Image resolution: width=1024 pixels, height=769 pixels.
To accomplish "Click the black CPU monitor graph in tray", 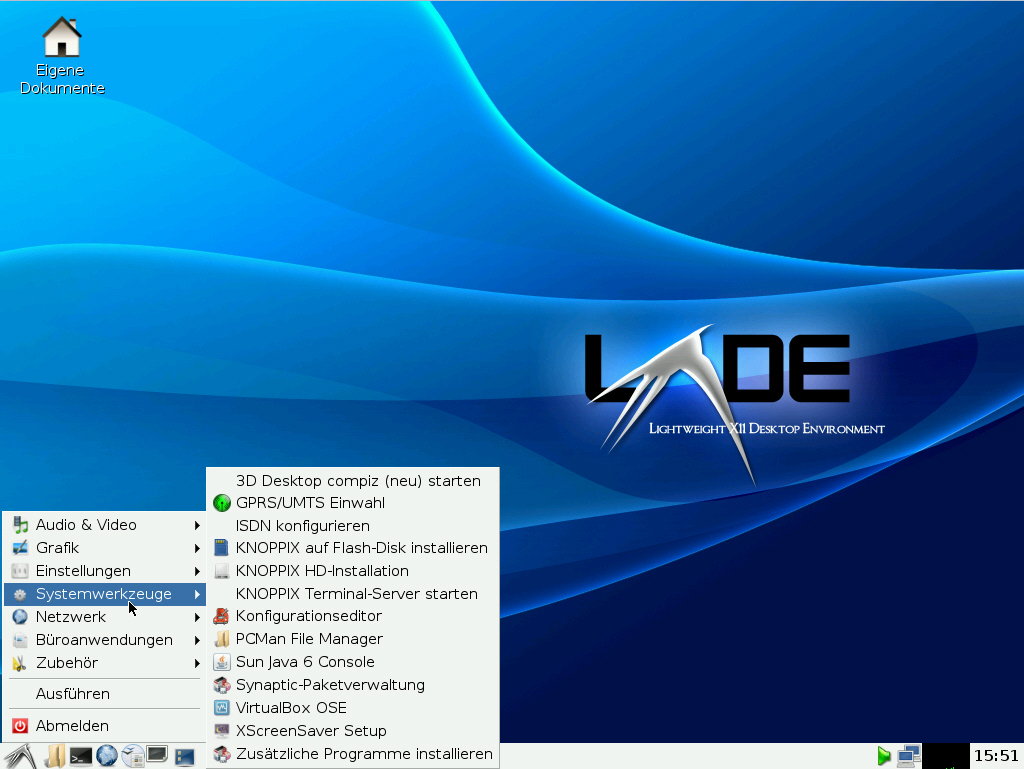I will coord(946,756).
